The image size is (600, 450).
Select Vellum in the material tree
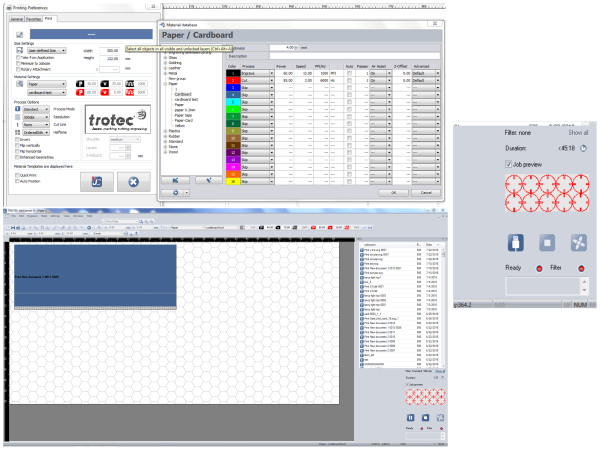(x=180, y=126)
